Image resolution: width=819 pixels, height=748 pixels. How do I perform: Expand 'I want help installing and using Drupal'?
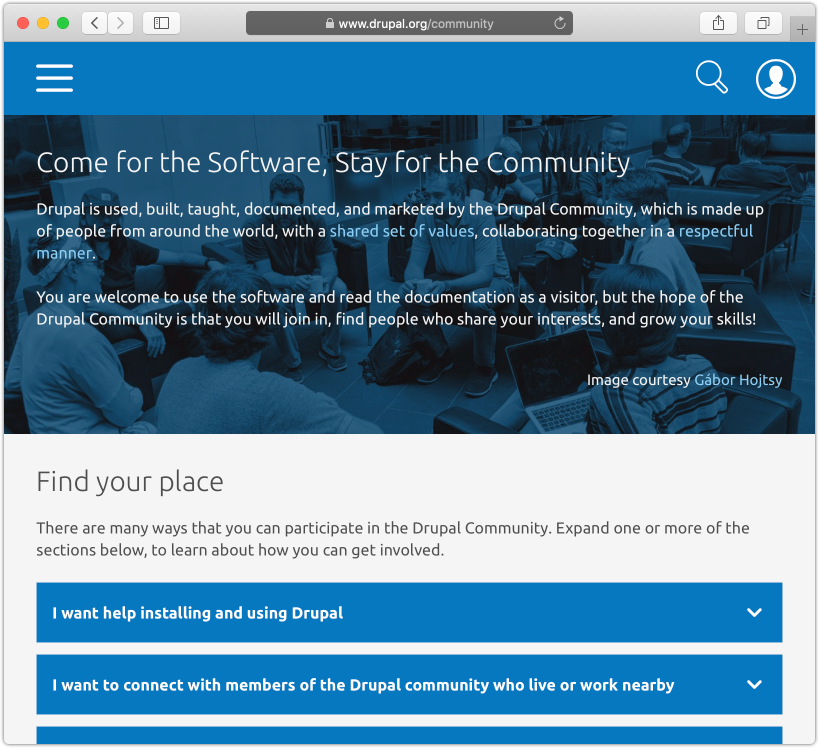[x=409, y=612]
